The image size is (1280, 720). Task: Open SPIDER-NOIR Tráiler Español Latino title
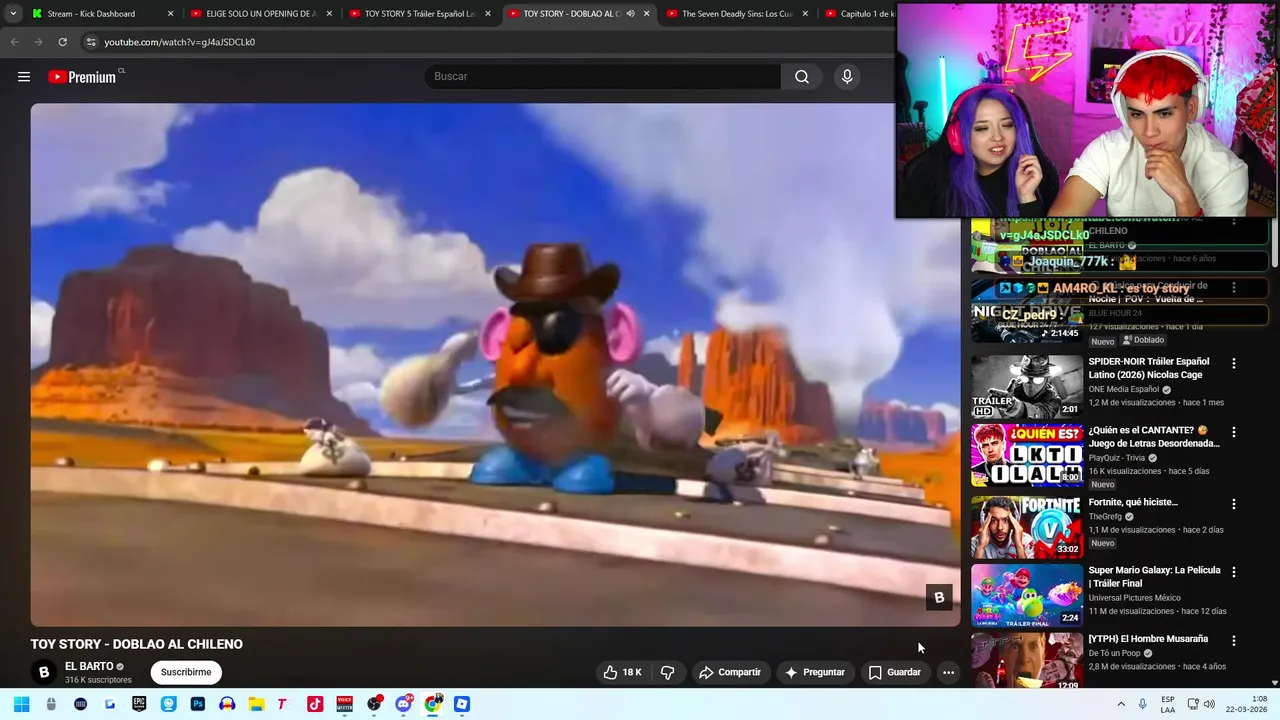pos(1149,368)
